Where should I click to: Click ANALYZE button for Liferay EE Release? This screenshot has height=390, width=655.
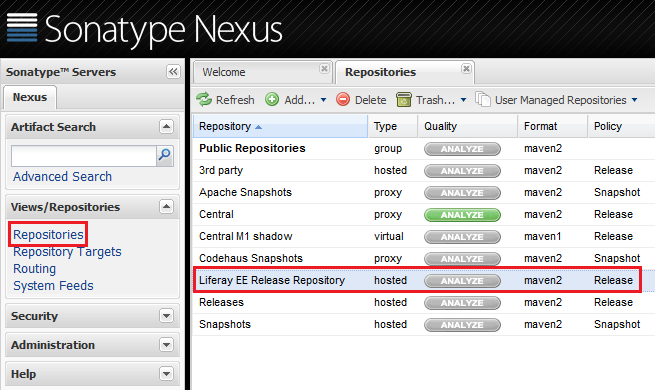click(x=462, y=281)
